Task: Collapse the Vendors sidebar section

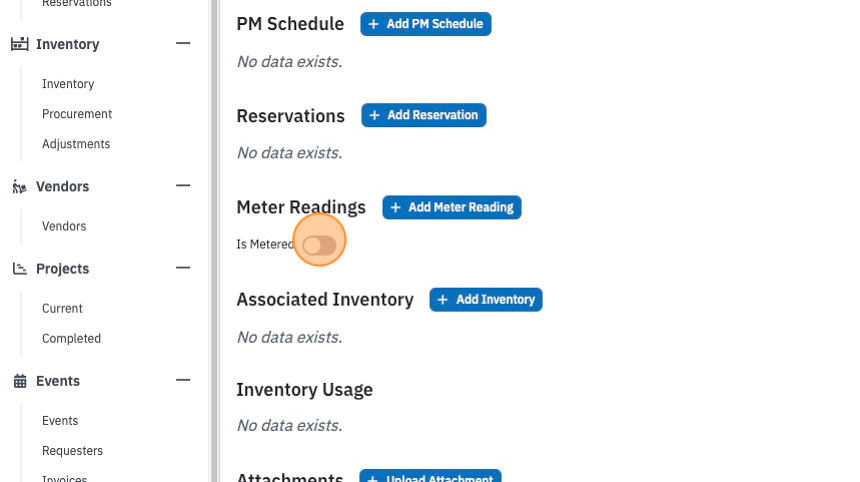Action: pos(183,186)
